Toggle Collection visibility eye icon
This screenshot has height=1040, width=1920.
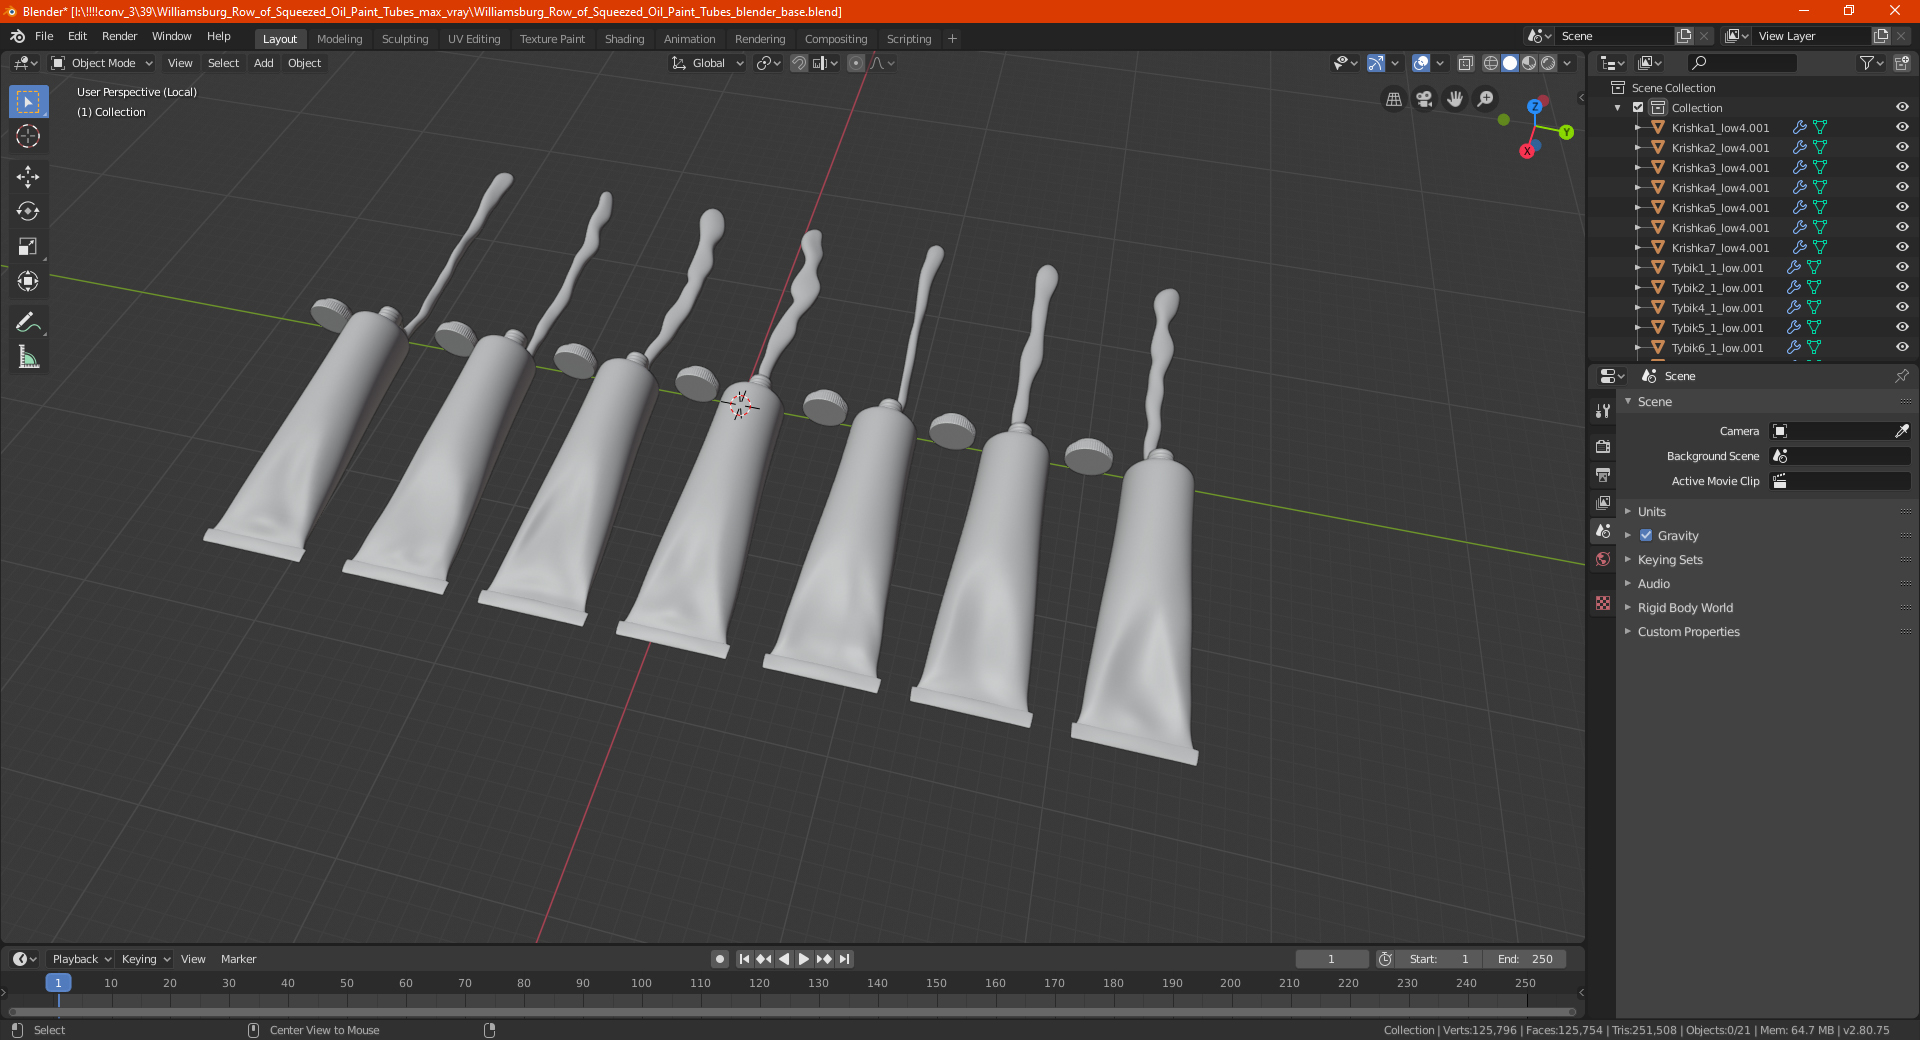tap(1902, 108)
